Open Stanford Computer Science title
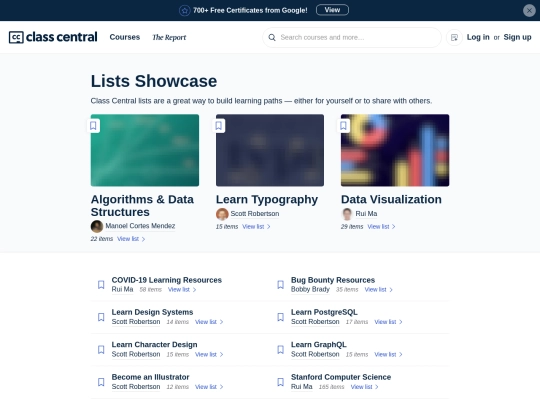The image size is (540, 405). coord(341,377)
